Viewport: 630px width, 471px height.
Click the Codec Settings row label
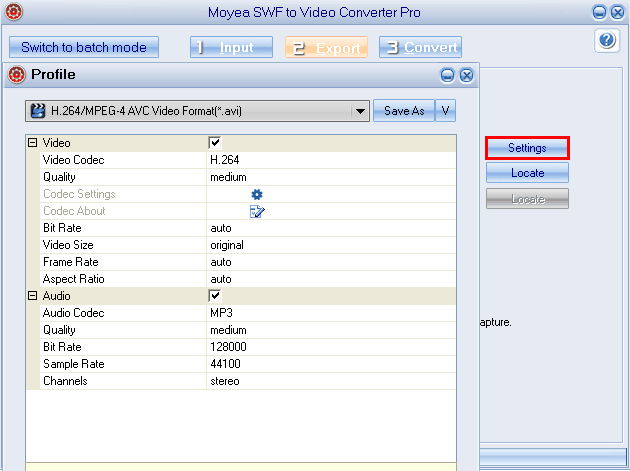(x=79, y=194)
